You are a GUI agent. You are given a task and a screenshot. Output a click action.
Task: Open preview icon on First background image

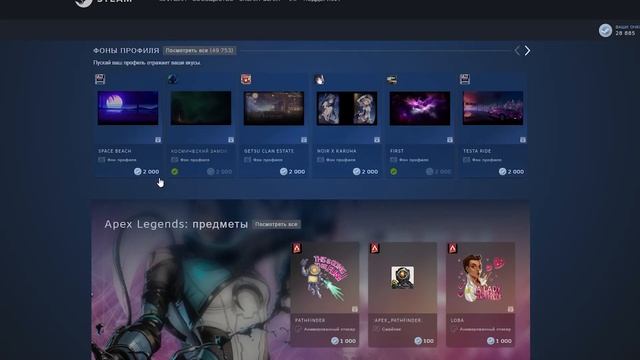[x=450, y=140]
